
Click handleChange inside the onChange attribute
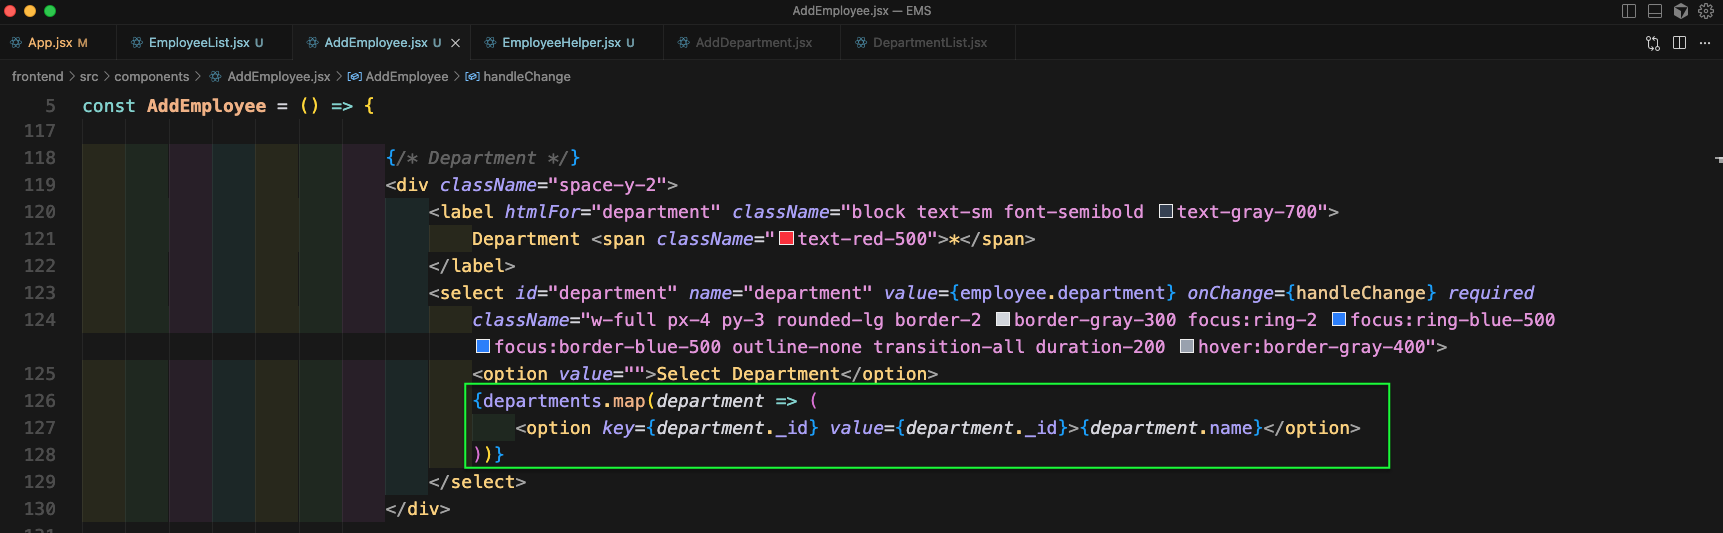point(1361,293)
